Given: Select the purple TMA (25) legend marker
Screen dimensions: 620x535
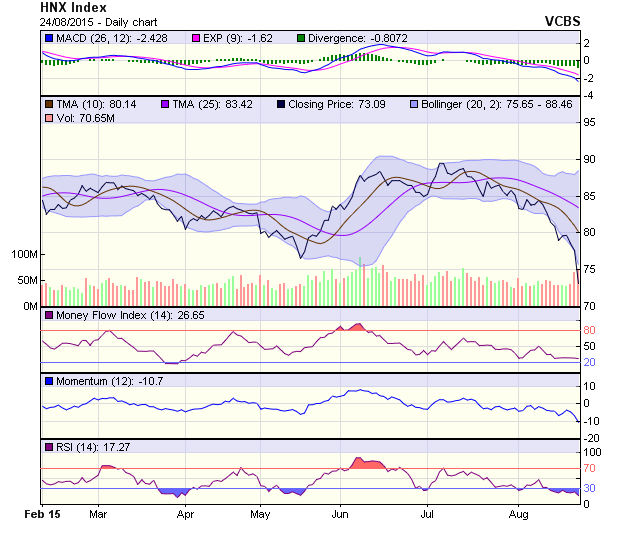Looking at the screenshot, I should pos(166,103).
